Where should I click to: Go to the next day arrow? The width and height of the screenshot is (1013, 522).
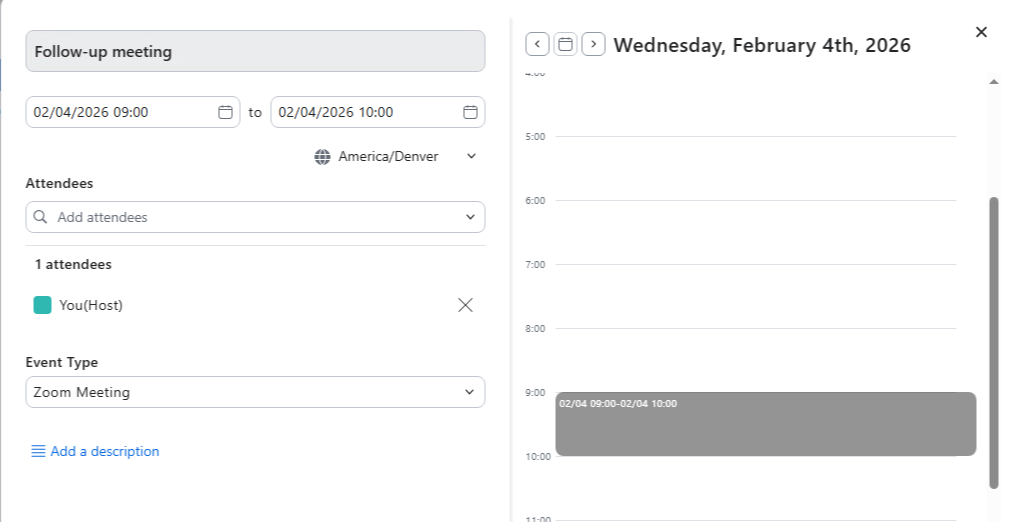tap(593, 44)
